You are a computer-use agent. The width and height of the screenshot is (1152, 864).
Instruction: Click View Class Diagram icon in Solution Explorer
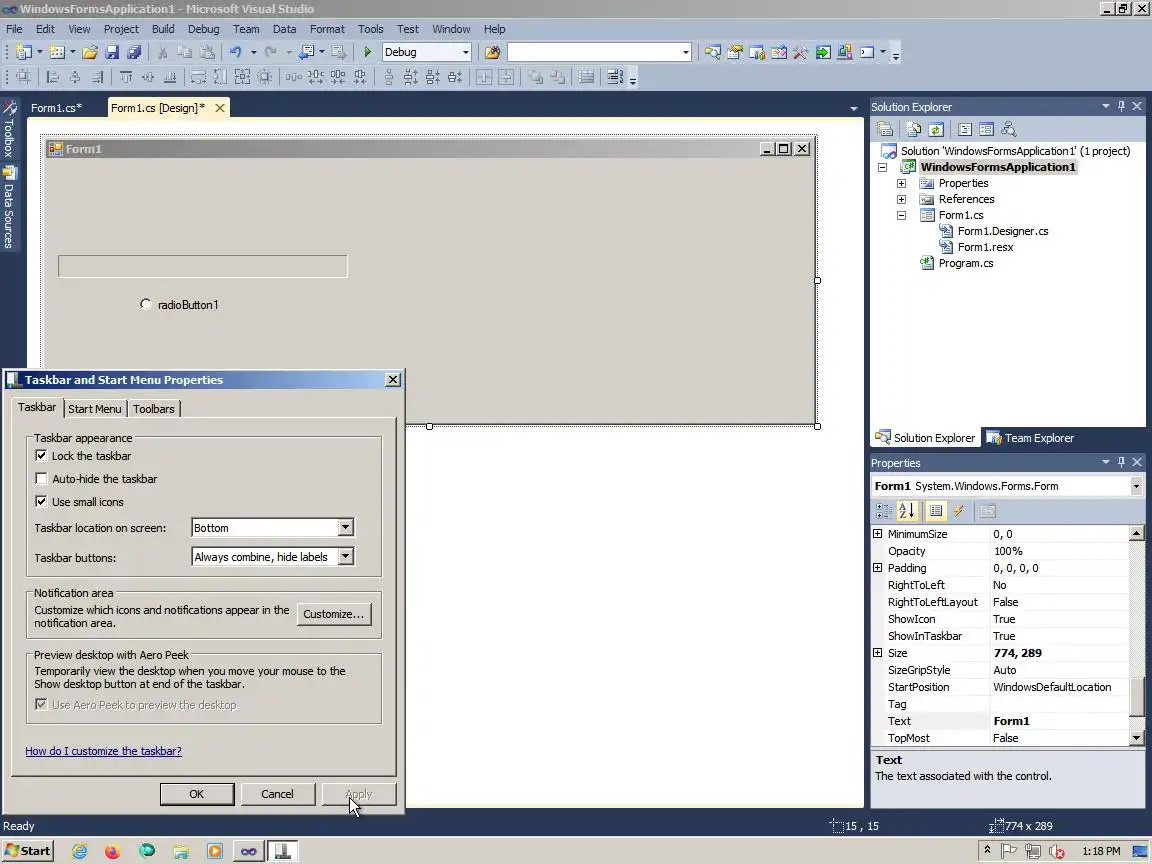1009,129
